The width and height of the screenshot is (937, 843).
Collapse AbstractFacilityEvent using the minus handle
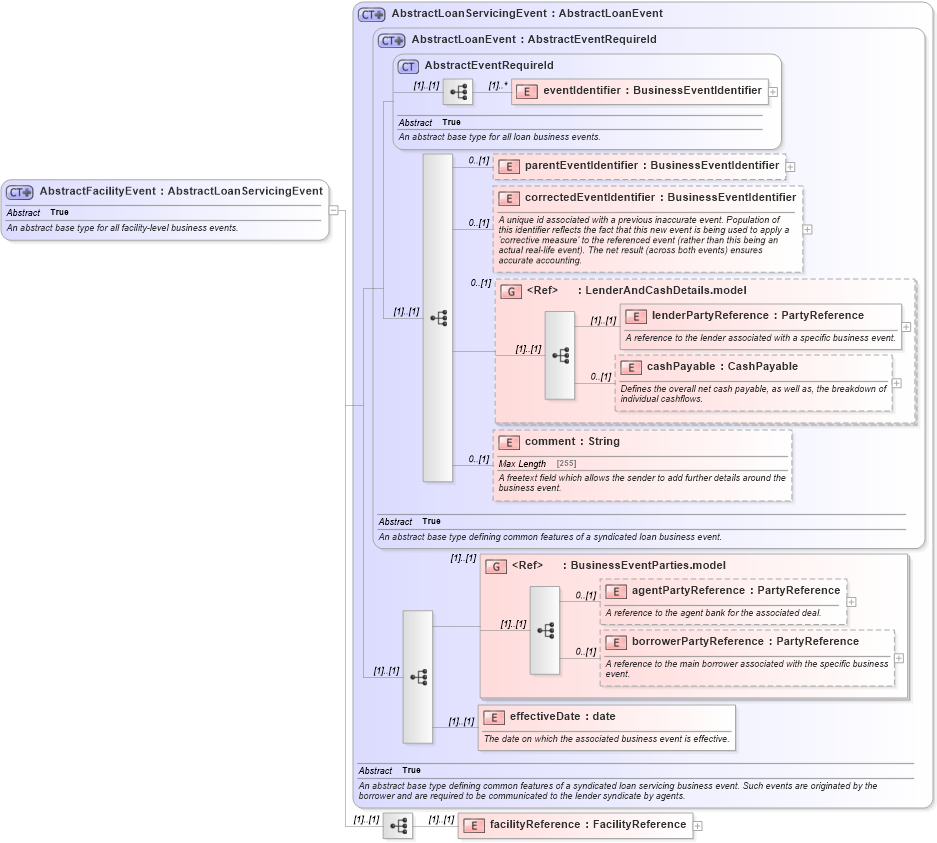333,211
